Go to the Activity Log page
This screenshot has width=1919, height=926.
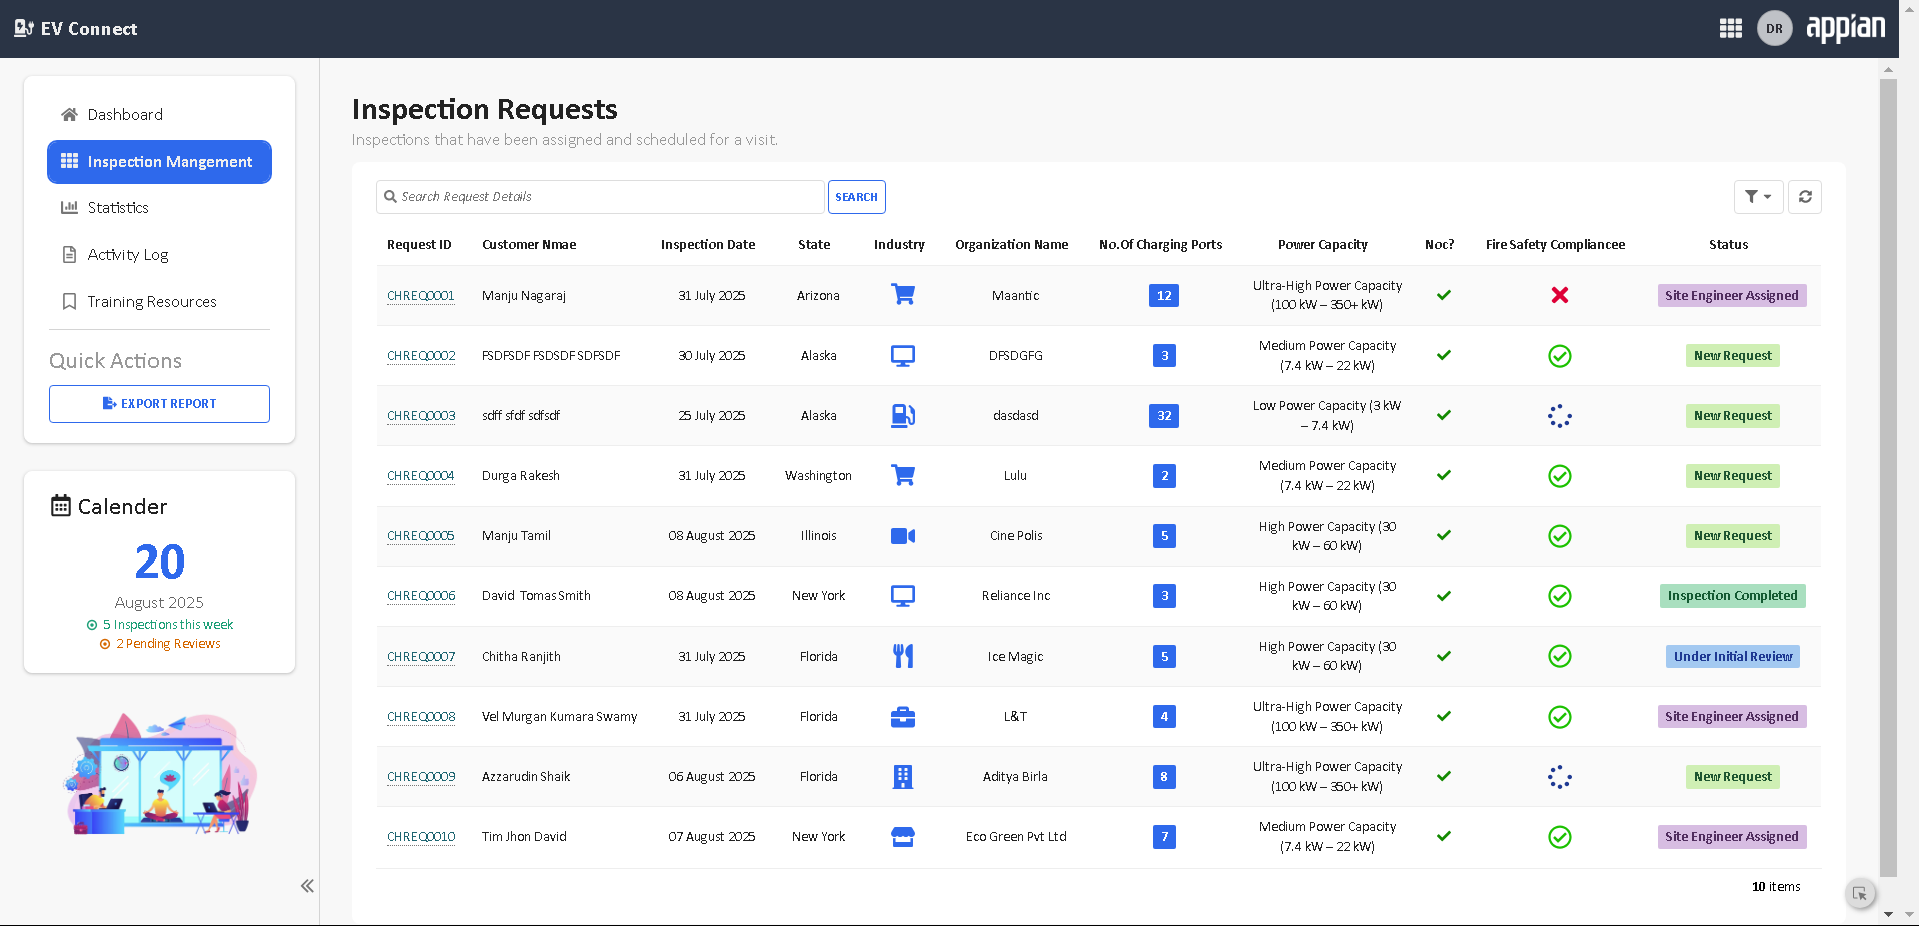pyautogui.click(x=128, y=255)
